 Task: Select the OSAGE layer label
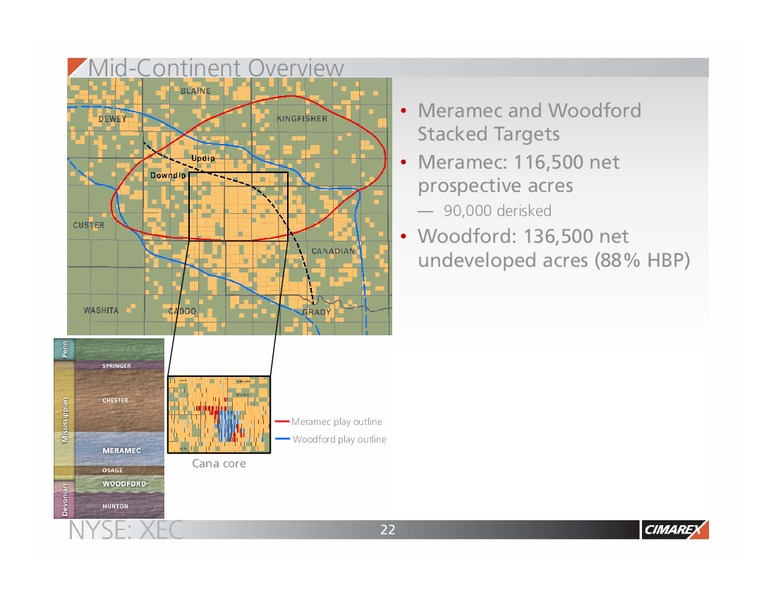[112, 470]
